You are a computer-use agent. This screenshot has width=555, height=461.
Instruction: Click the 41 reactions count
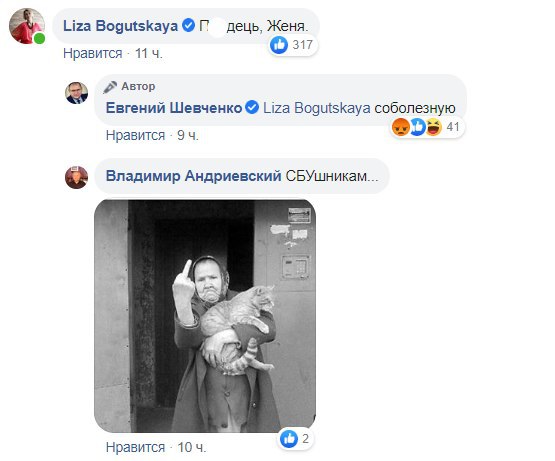(x=453, y=127)
